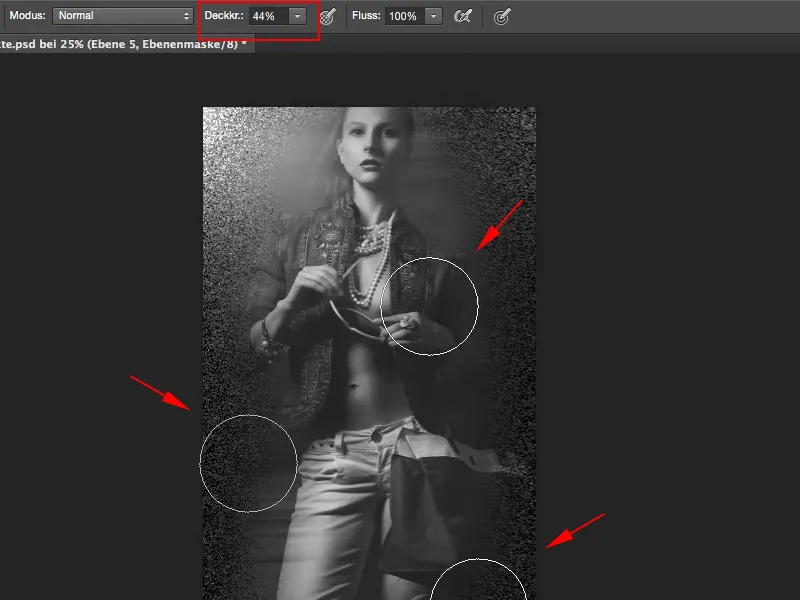This screenshot has width=800, height=600.
Task: Open the Fluss flow dropdown arrow
Action: [432, 15]
